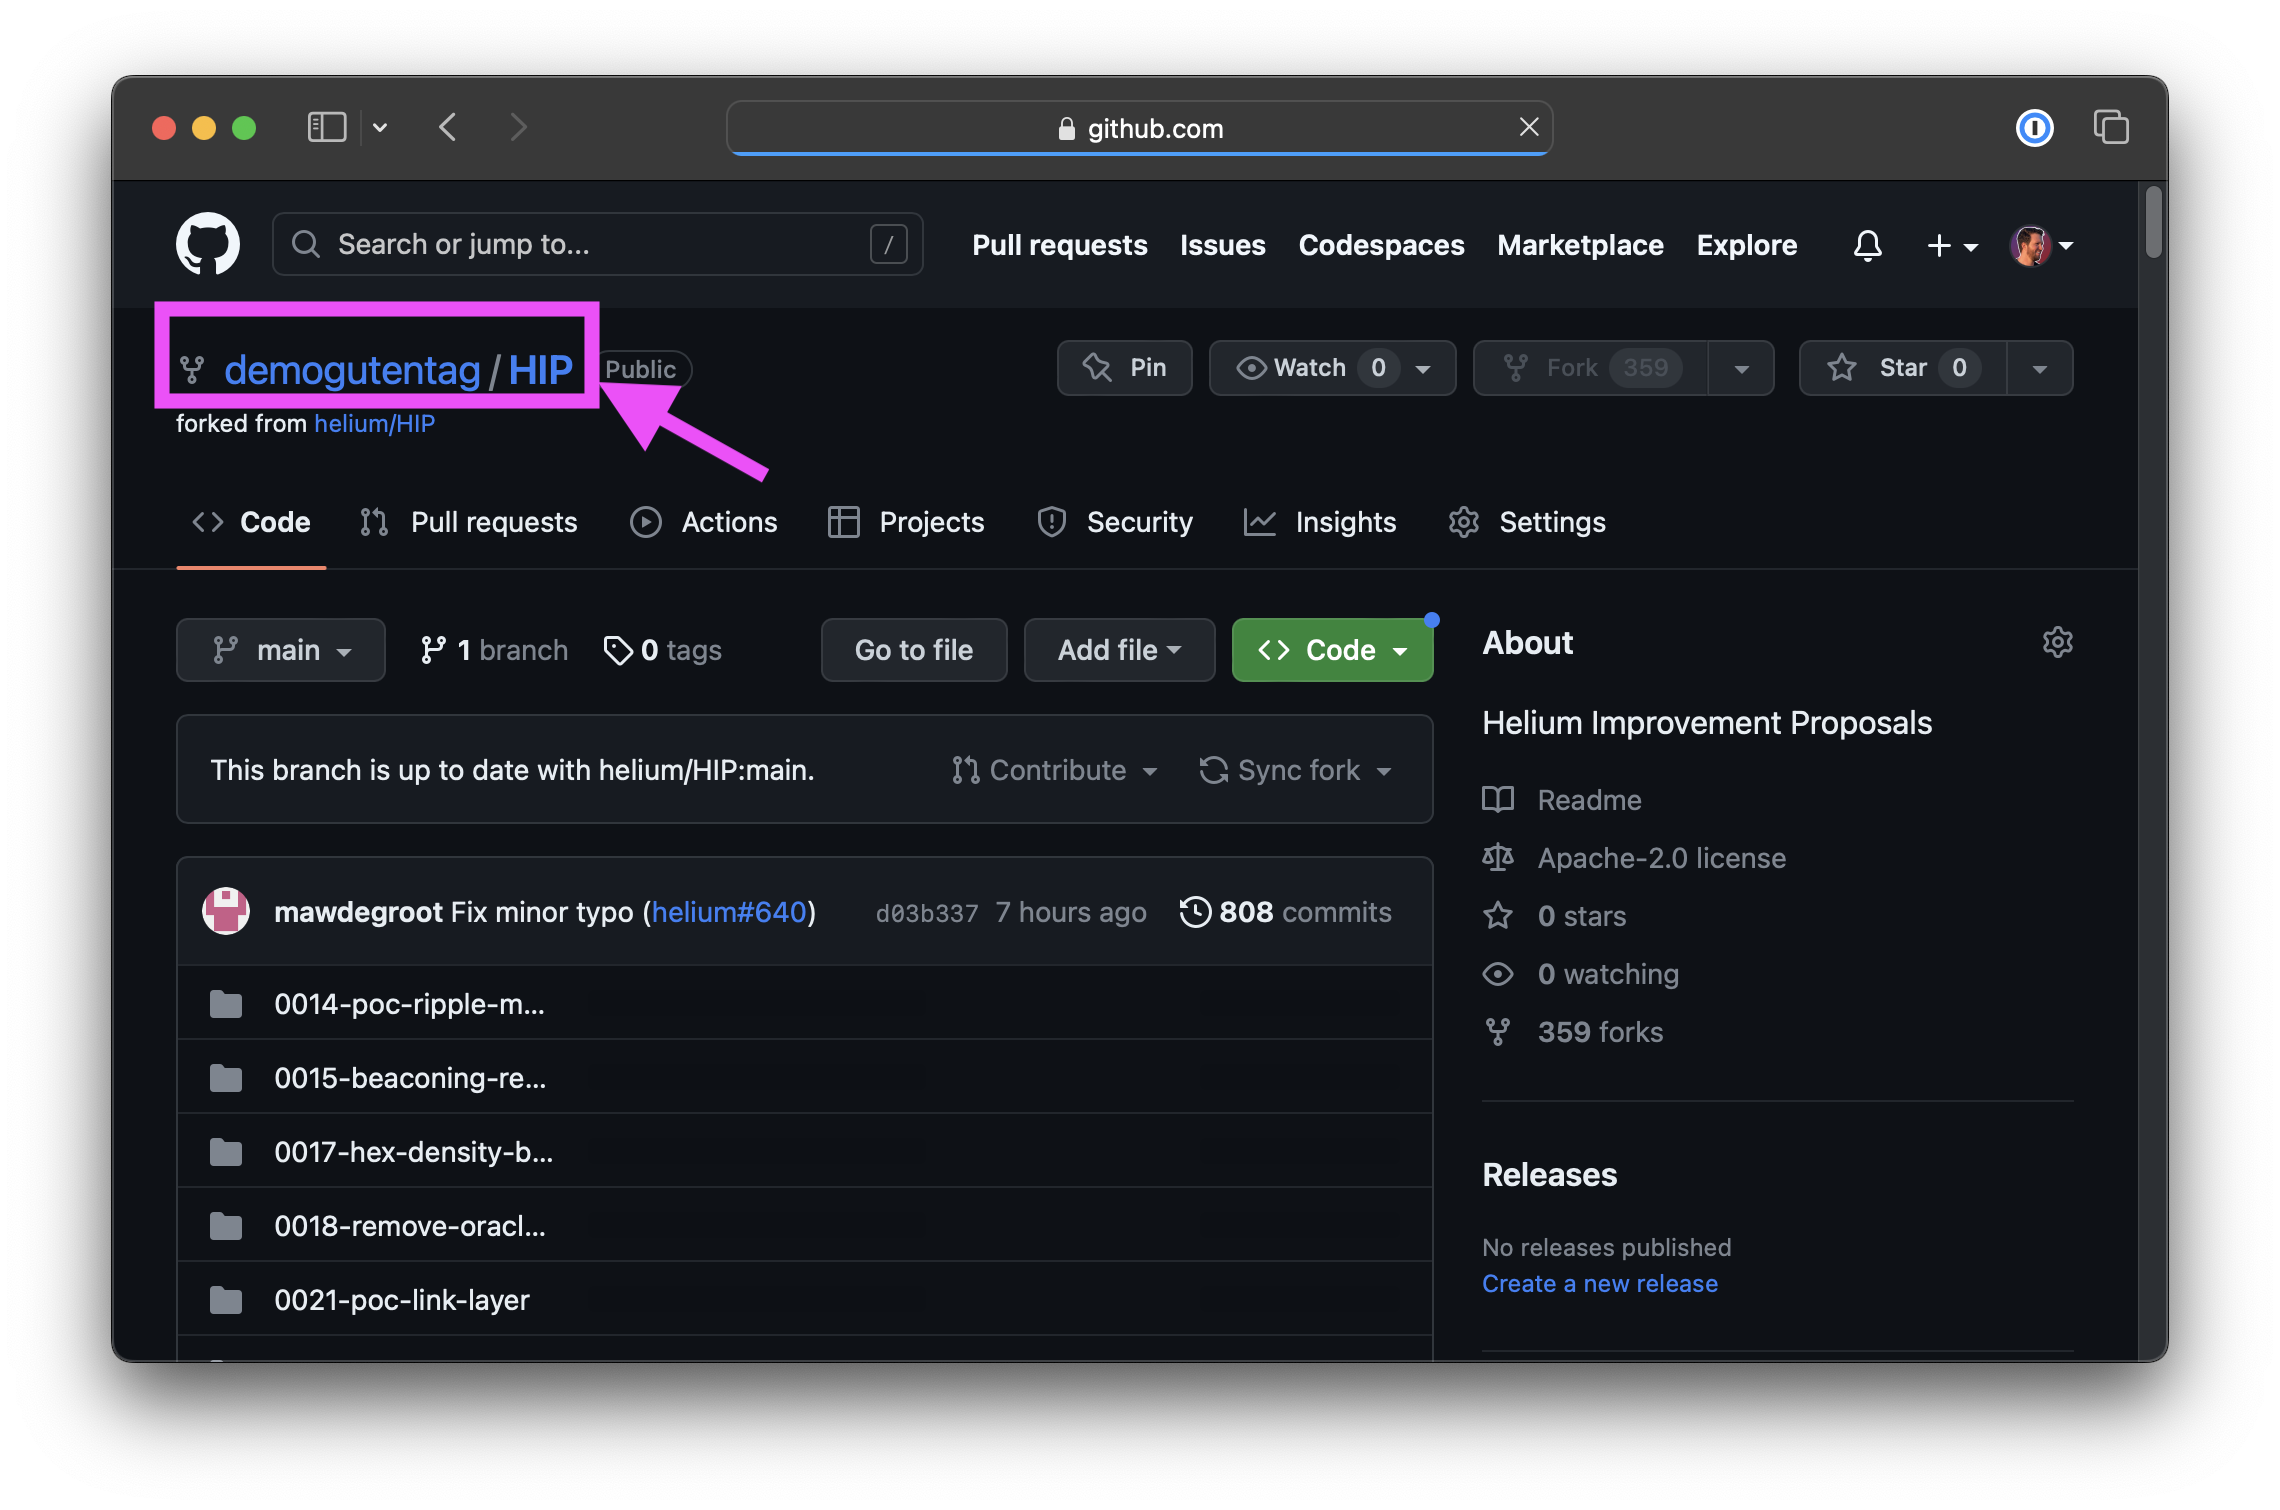Toggle Star on this repository

(1902, 368)
